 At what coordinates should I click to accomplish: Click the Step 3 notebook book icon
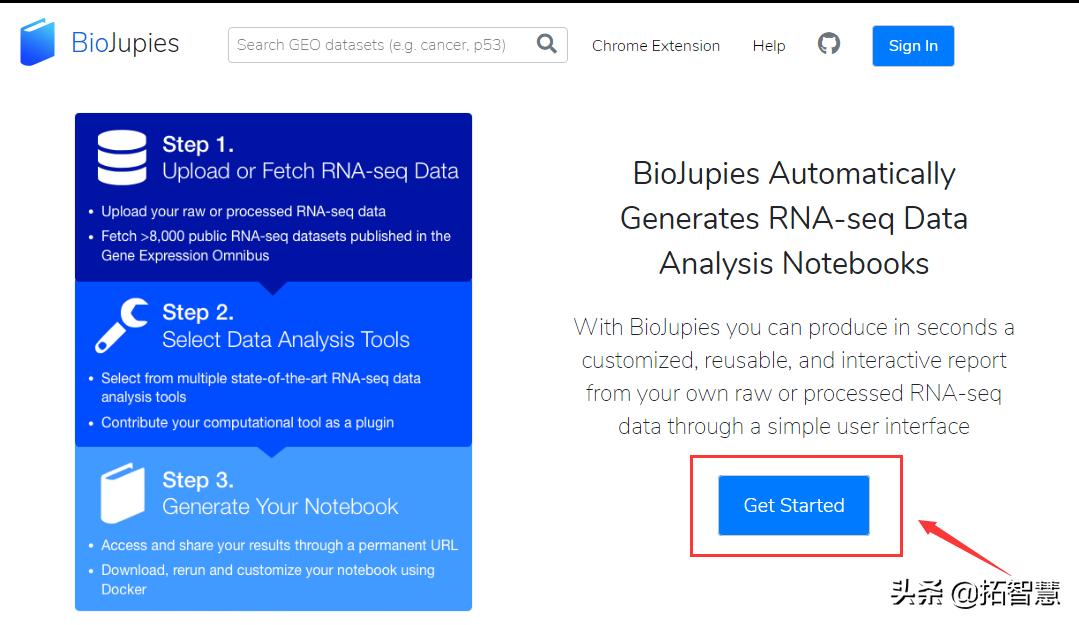pyautogui.click(x=122, y=493)
